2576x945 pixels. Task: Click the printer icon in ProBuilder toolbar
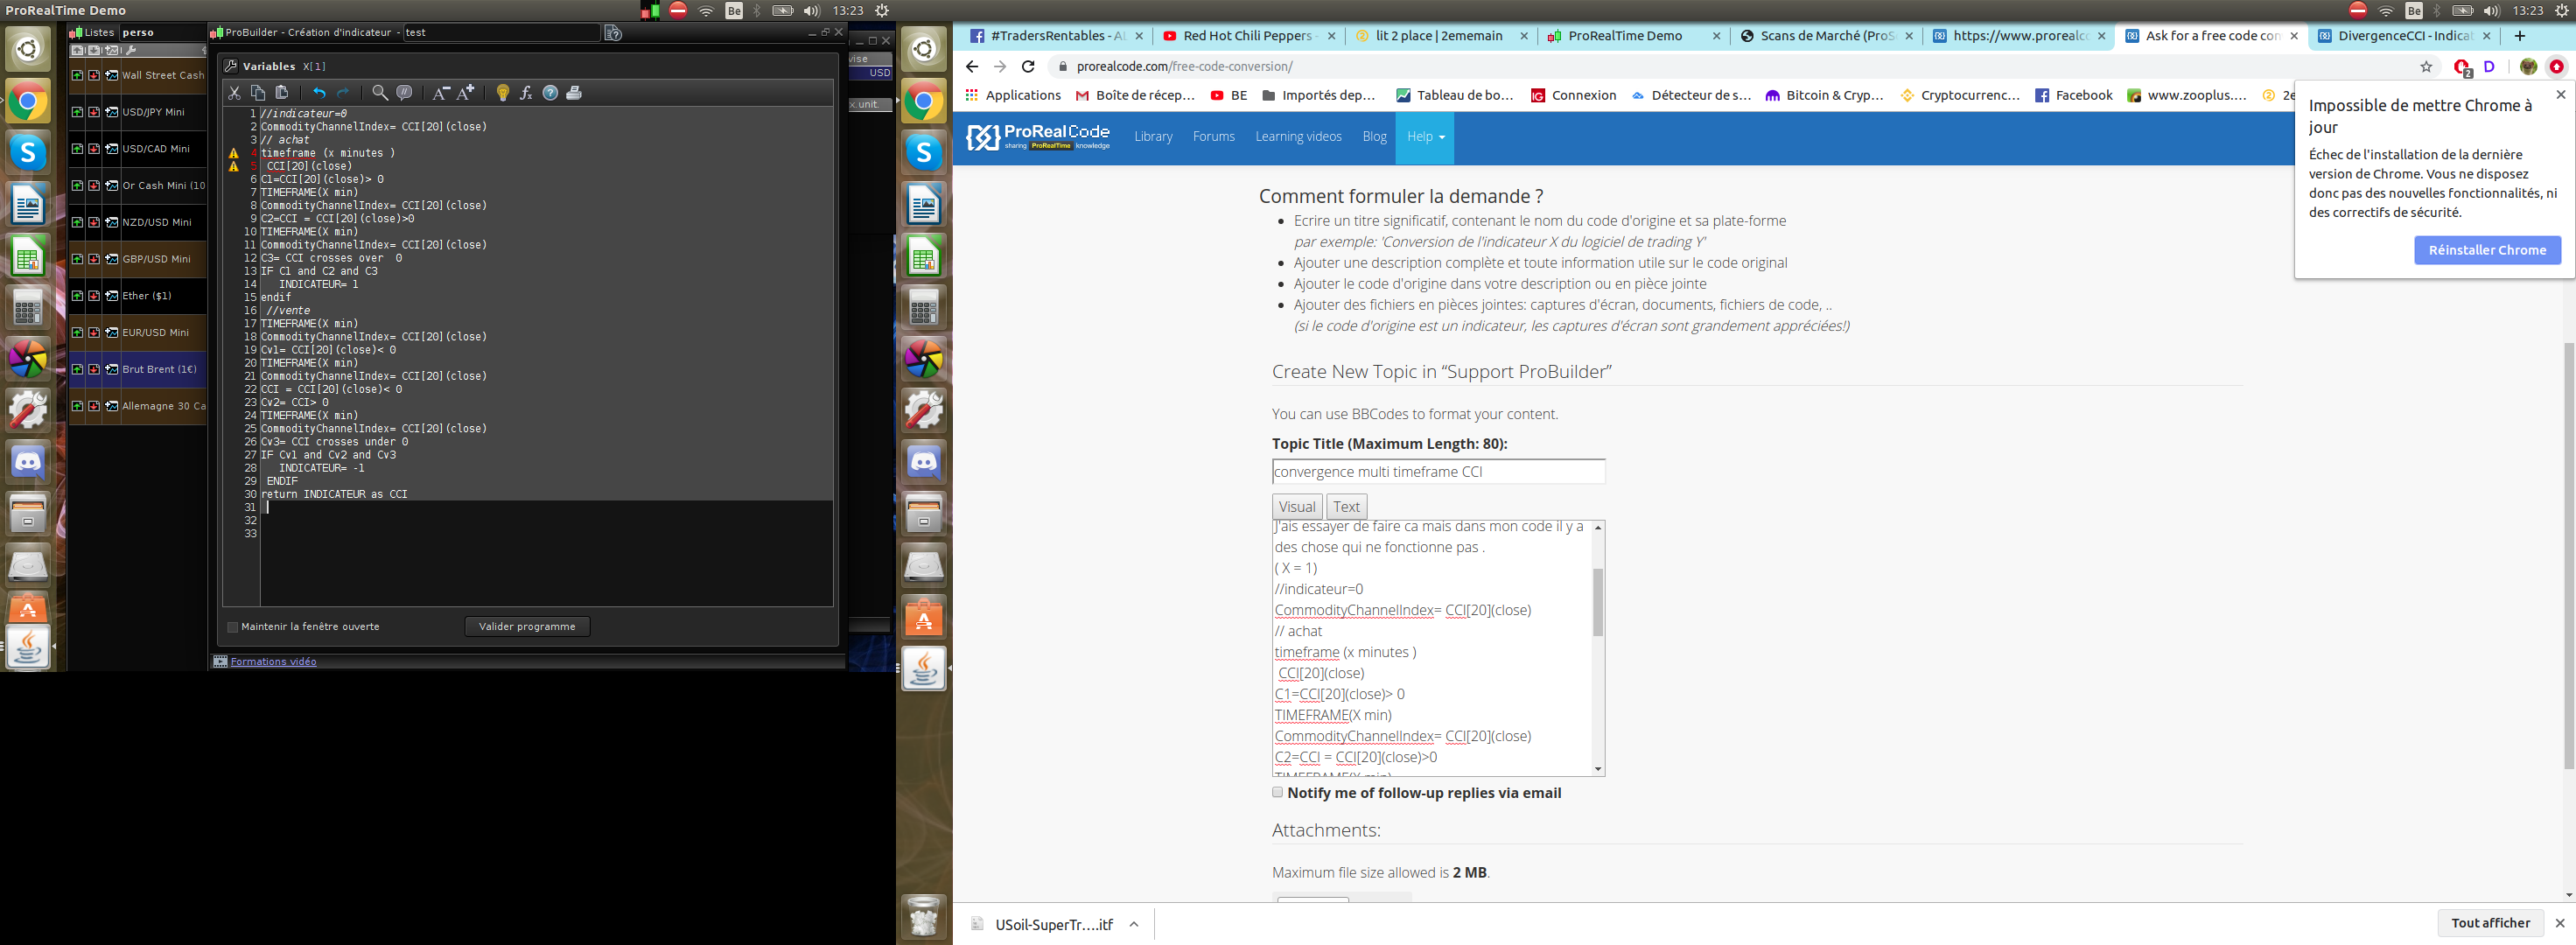click(x=574, y=93)
